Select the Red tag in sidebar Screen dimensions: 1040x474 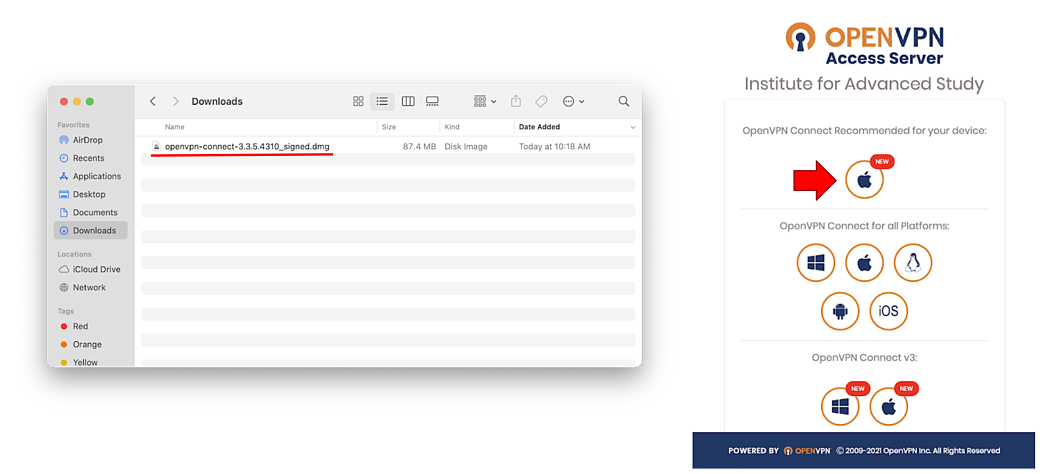pos(80,326)
